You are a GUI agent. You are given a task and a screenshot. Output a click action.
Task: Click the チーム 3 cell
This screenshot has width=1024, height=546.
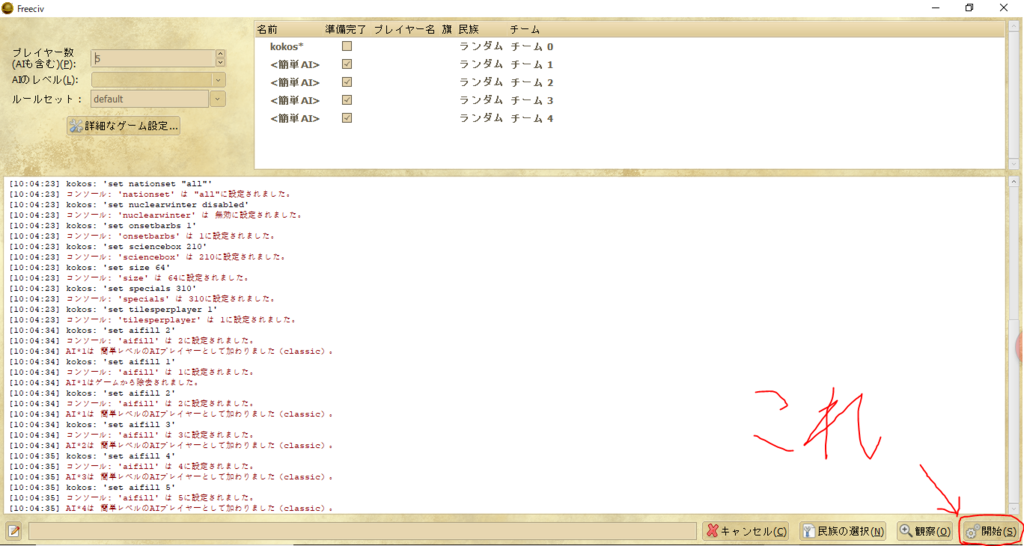[x=532, y=100]
